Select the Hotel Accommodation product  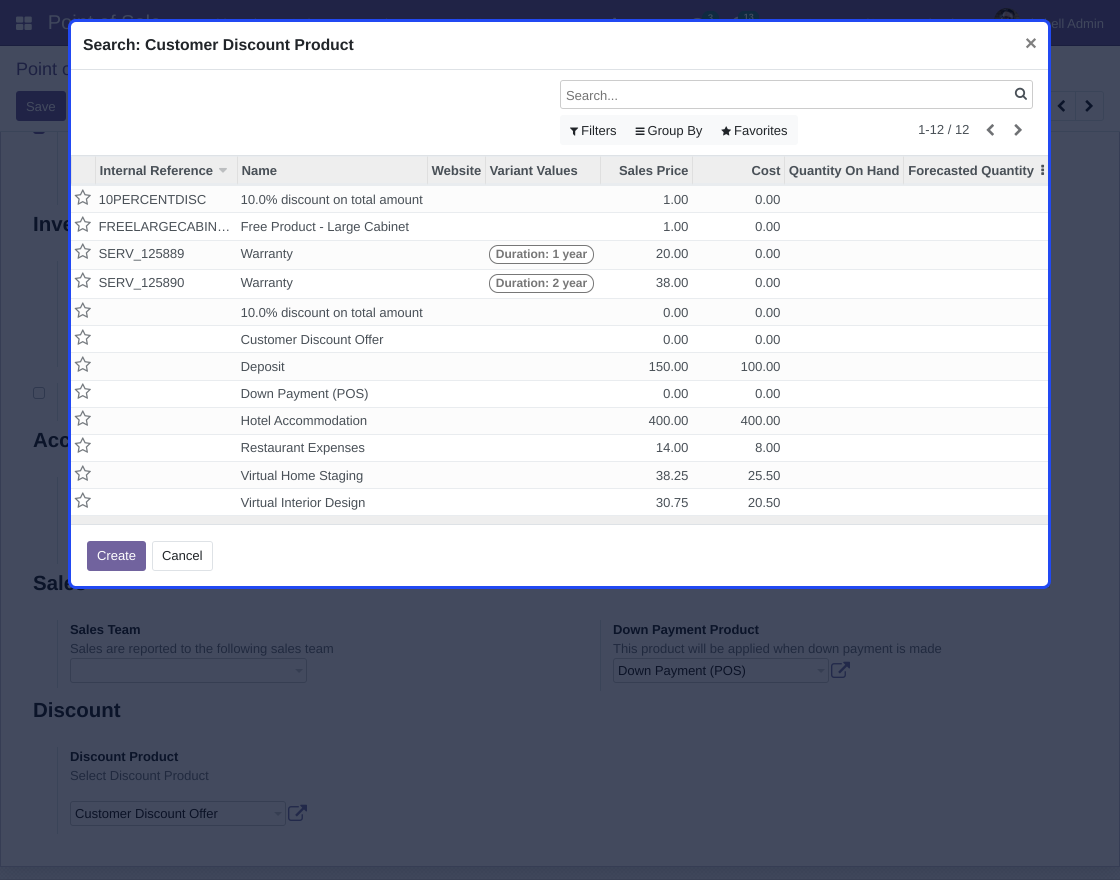304,421
